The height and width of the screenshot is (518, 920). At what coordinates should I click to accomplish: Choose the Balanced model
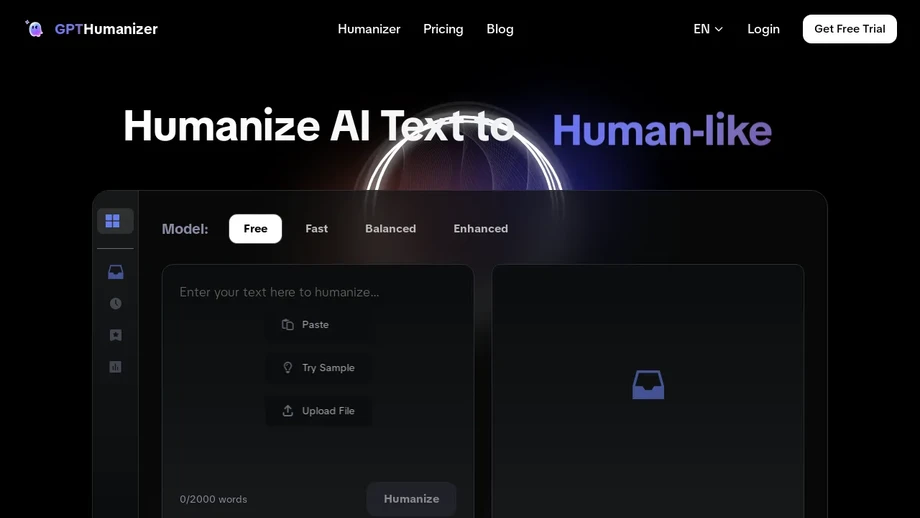pyautogui.click(x=390, y=229)
